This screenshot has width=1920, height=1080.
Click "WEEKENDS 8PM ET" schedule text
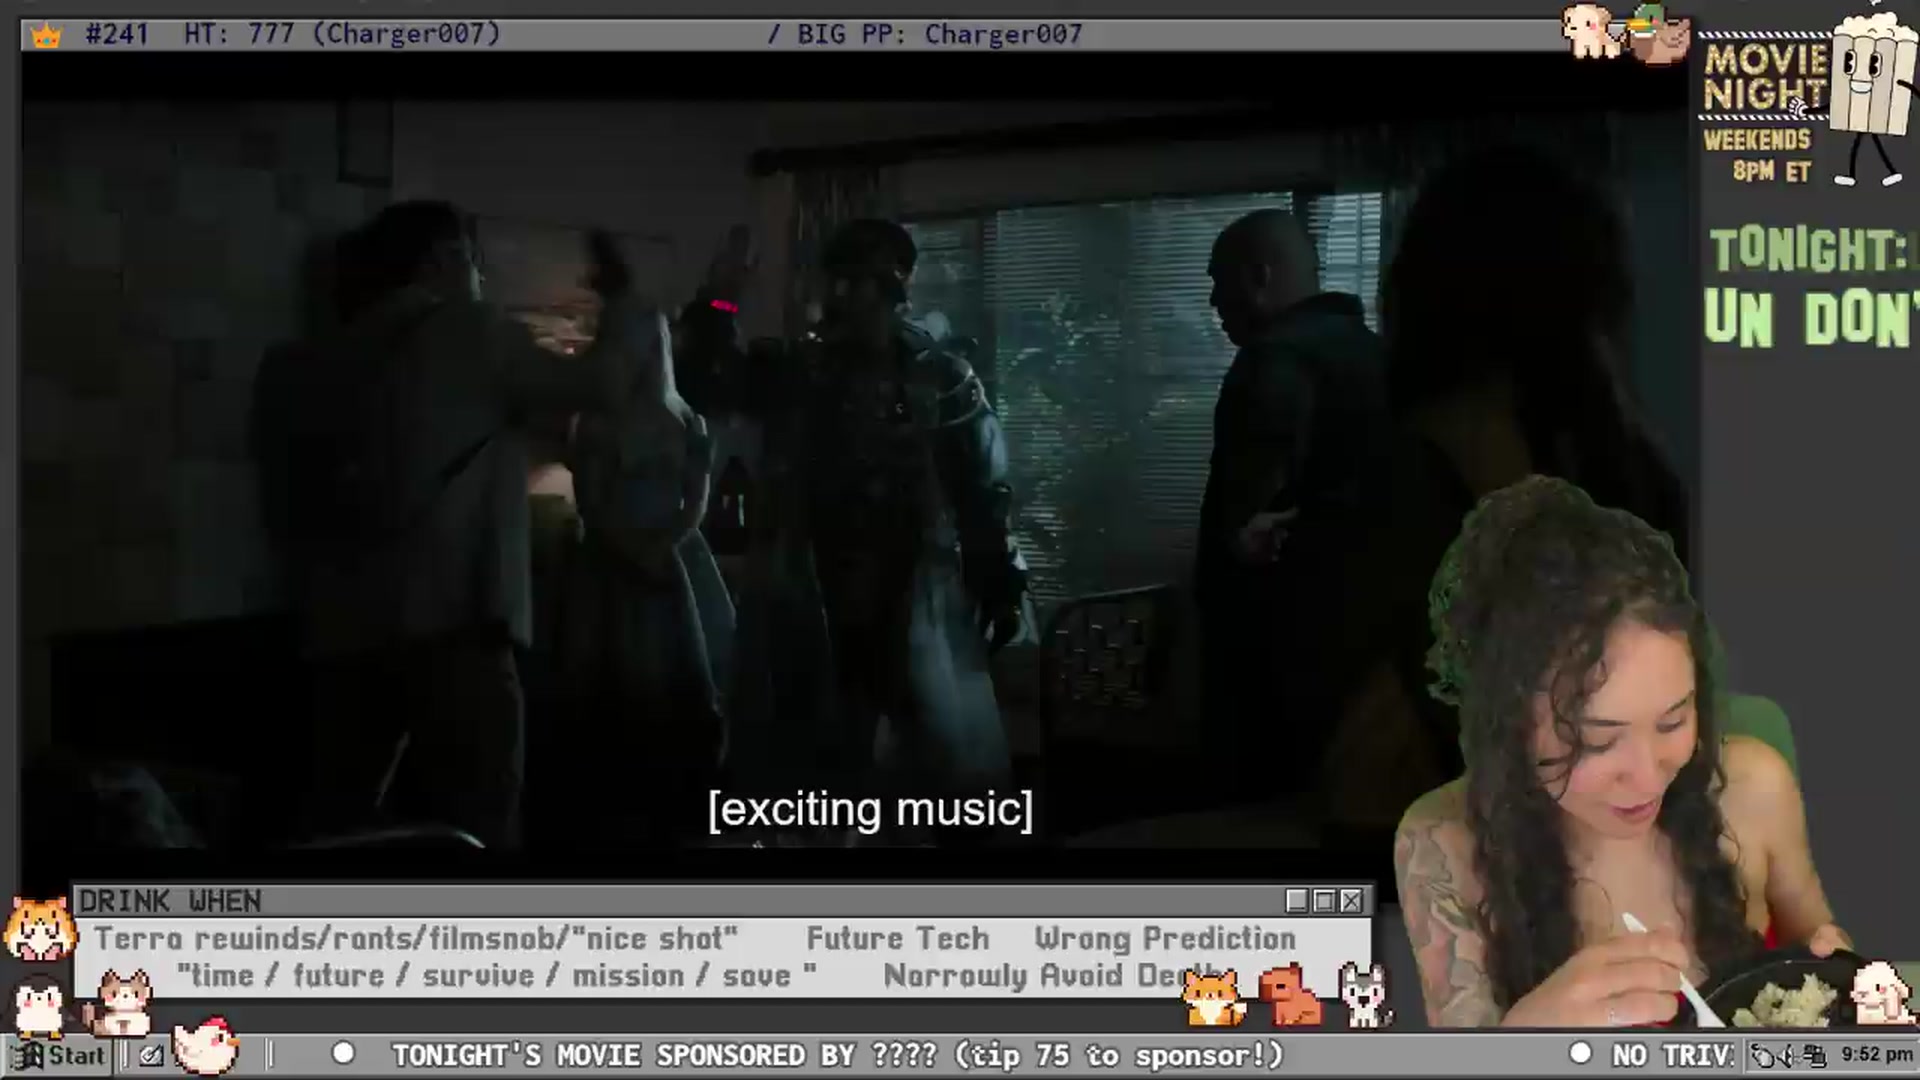[1758, 155]
